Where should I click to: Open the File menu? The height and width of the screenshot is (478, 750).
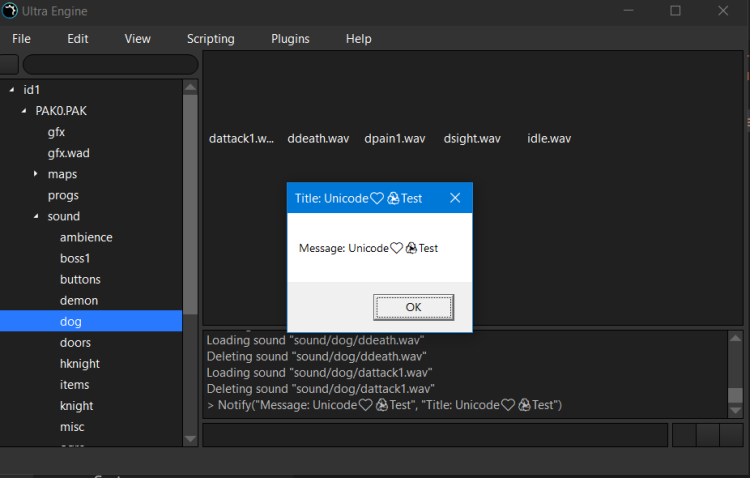(21, 39)
